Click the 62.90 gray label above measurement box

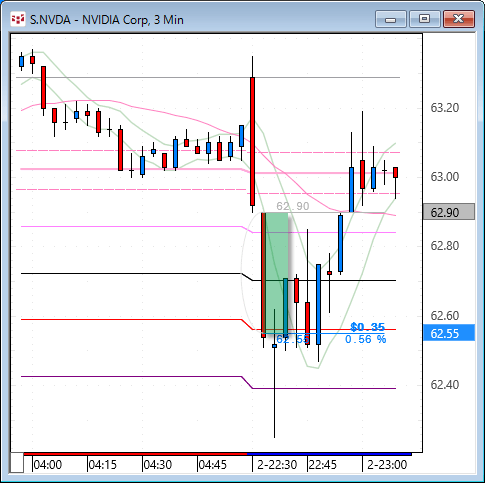click(293, 206)
